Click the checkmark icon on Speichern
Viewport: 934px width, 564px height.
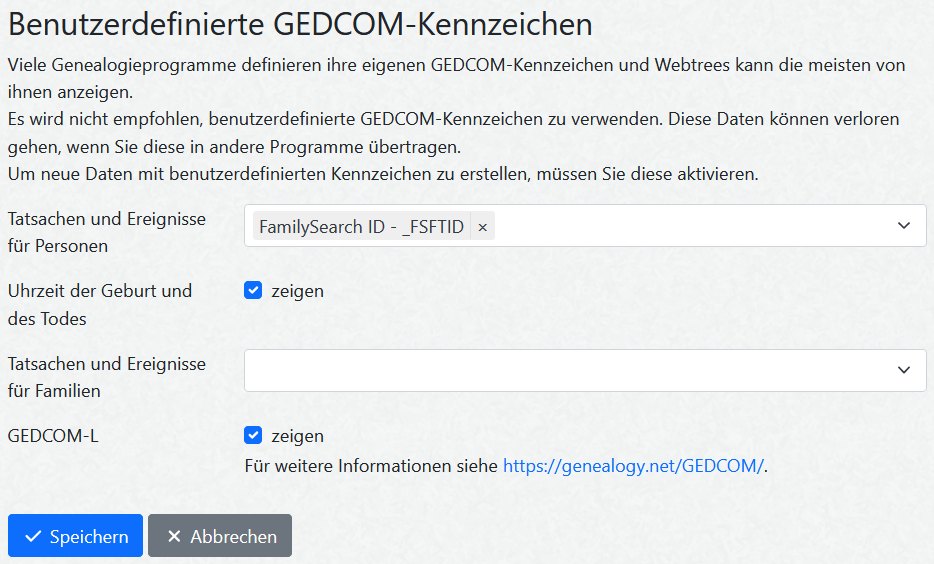[x=33, y=537]
